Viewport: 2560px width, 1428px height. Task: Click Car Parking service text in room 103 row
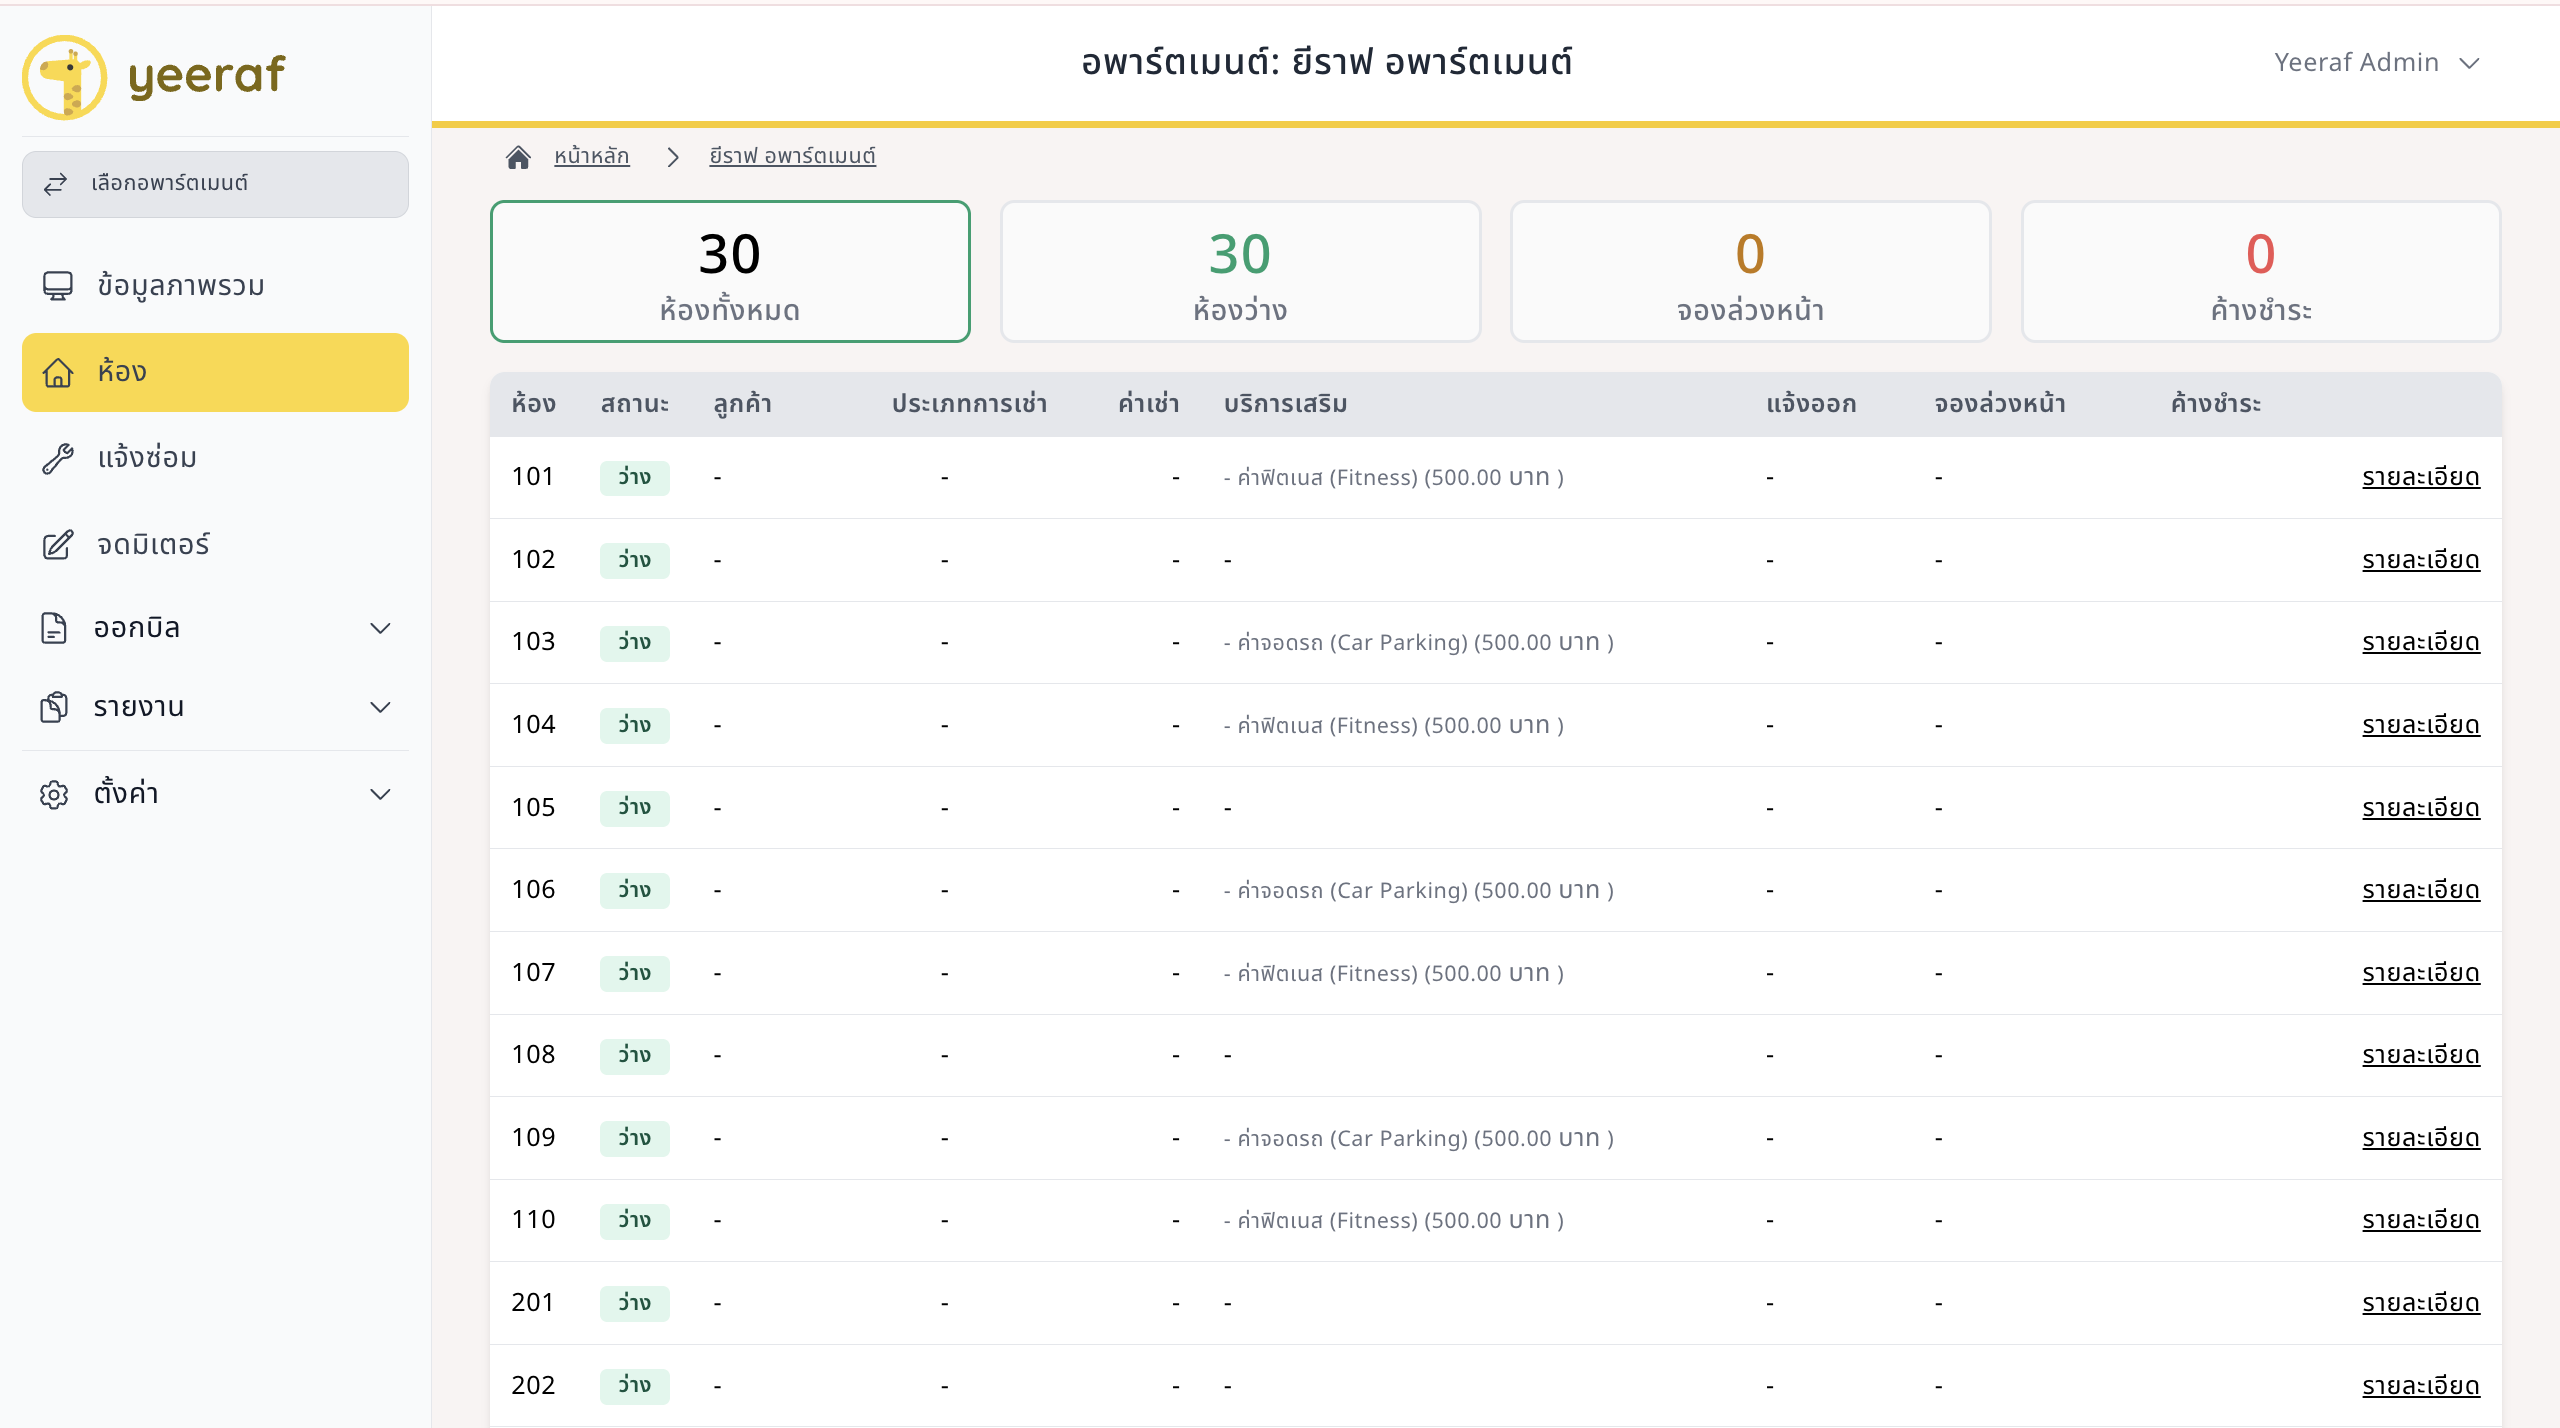1419,642
